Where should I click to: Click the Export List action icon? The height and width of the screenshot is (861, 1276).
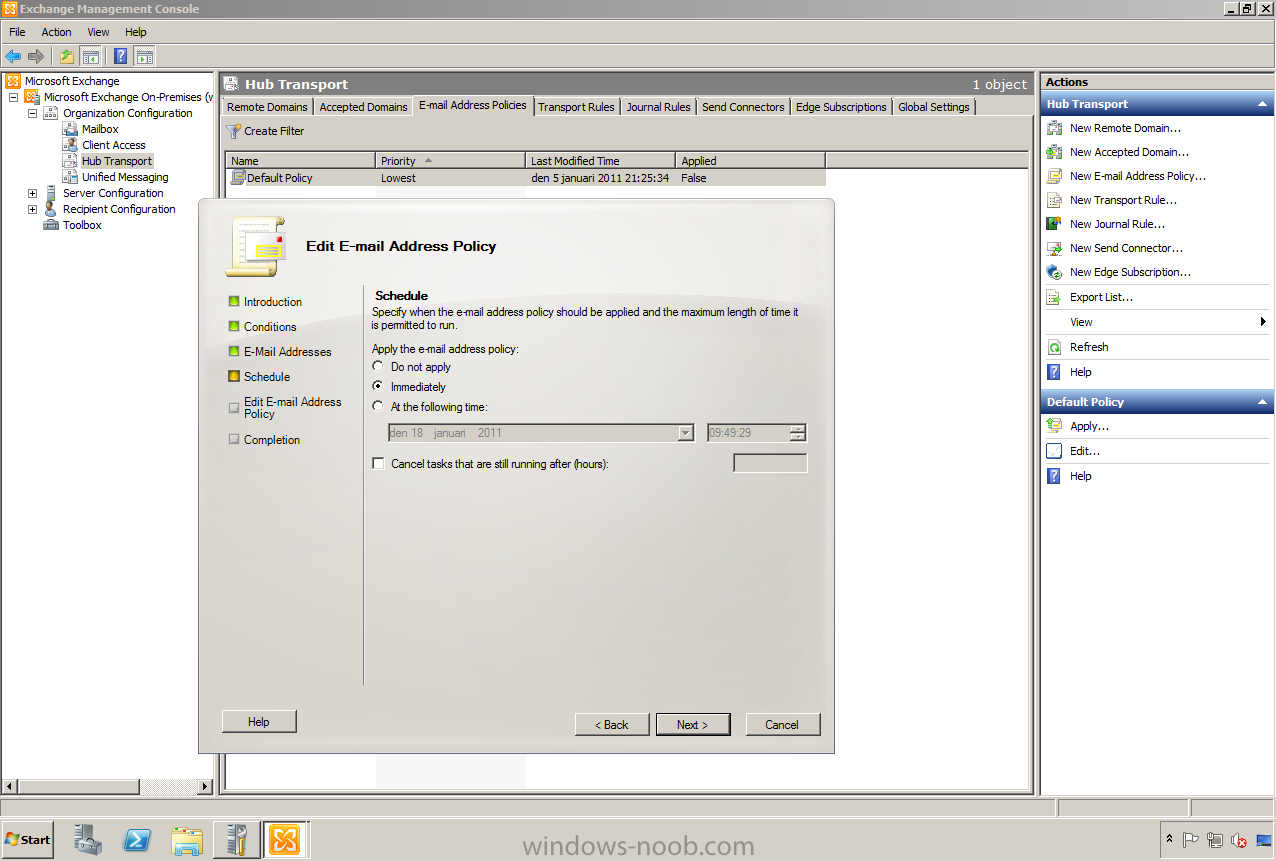click(1054, 297)
